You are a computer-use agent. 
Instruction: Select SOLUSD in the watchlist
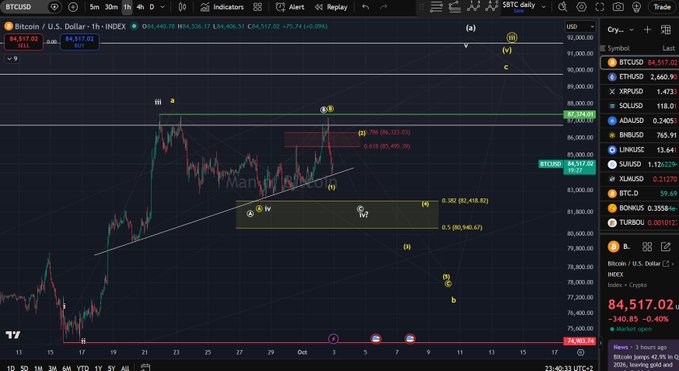pyautogui.click(x=640, y=106)
